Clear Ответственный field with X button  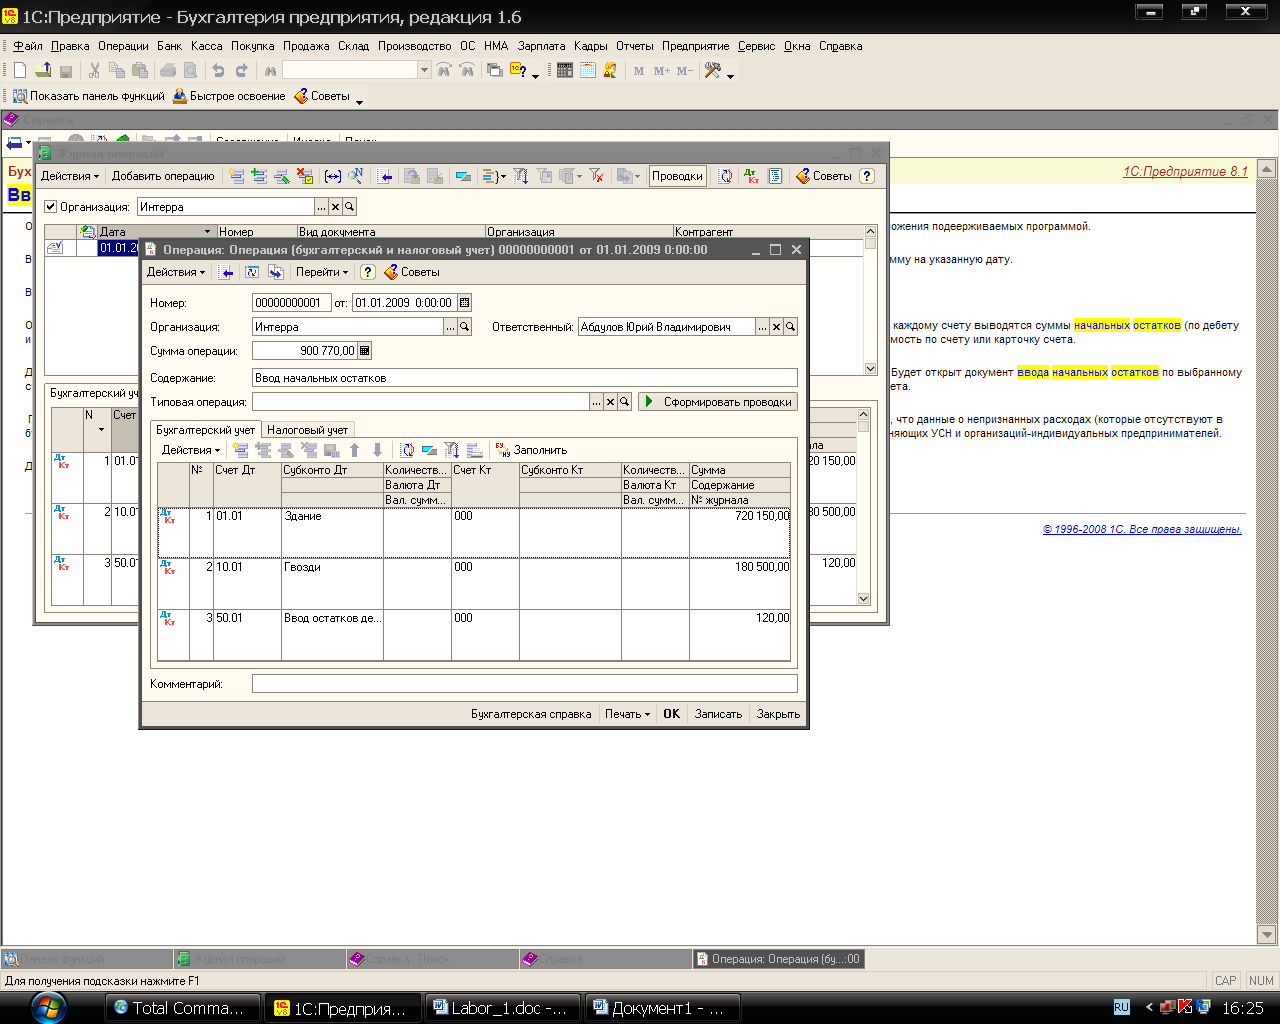776,327
